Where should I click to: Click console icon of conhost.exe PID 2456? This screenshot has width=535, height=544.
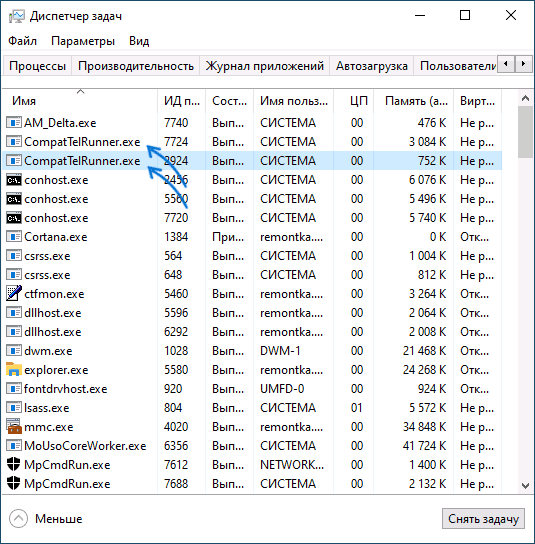[14, 180]
